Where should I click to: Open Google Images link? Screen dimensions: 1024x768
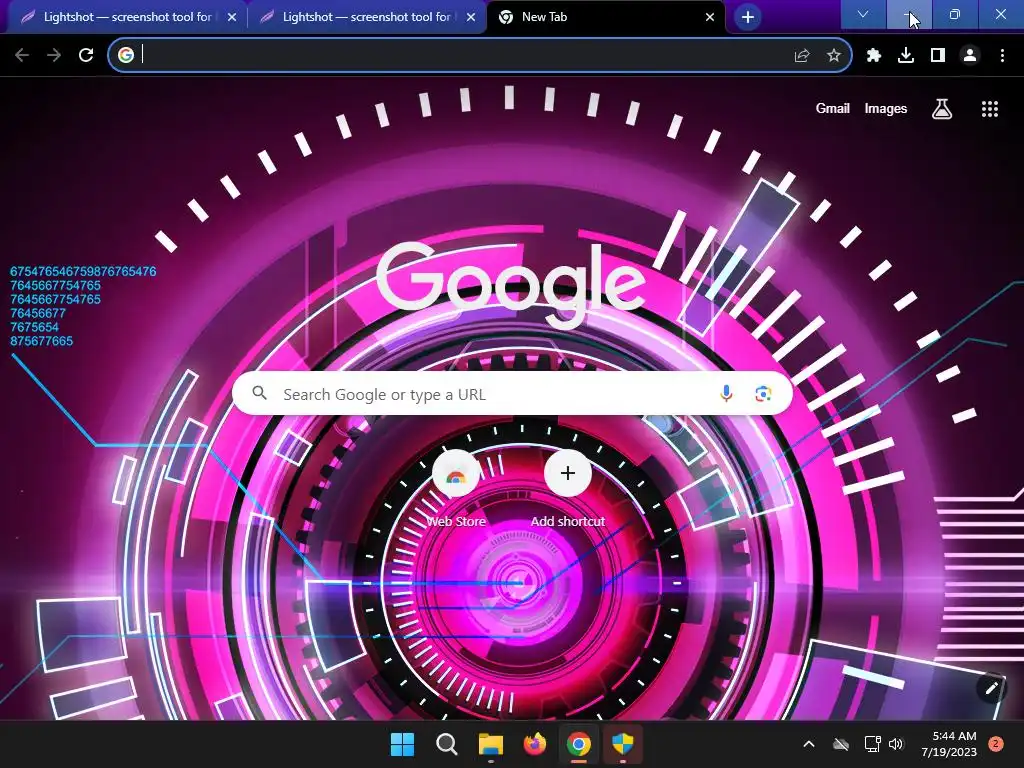tap(886, 108)
